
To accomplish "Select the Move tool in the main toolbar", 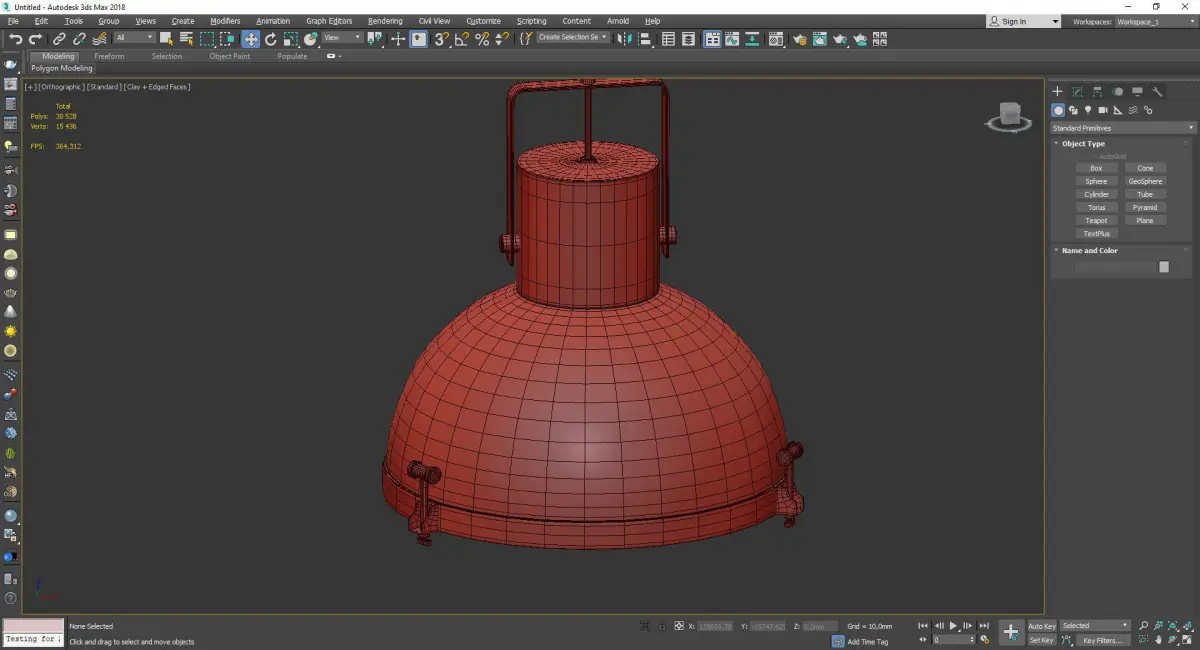I will 250,39.
